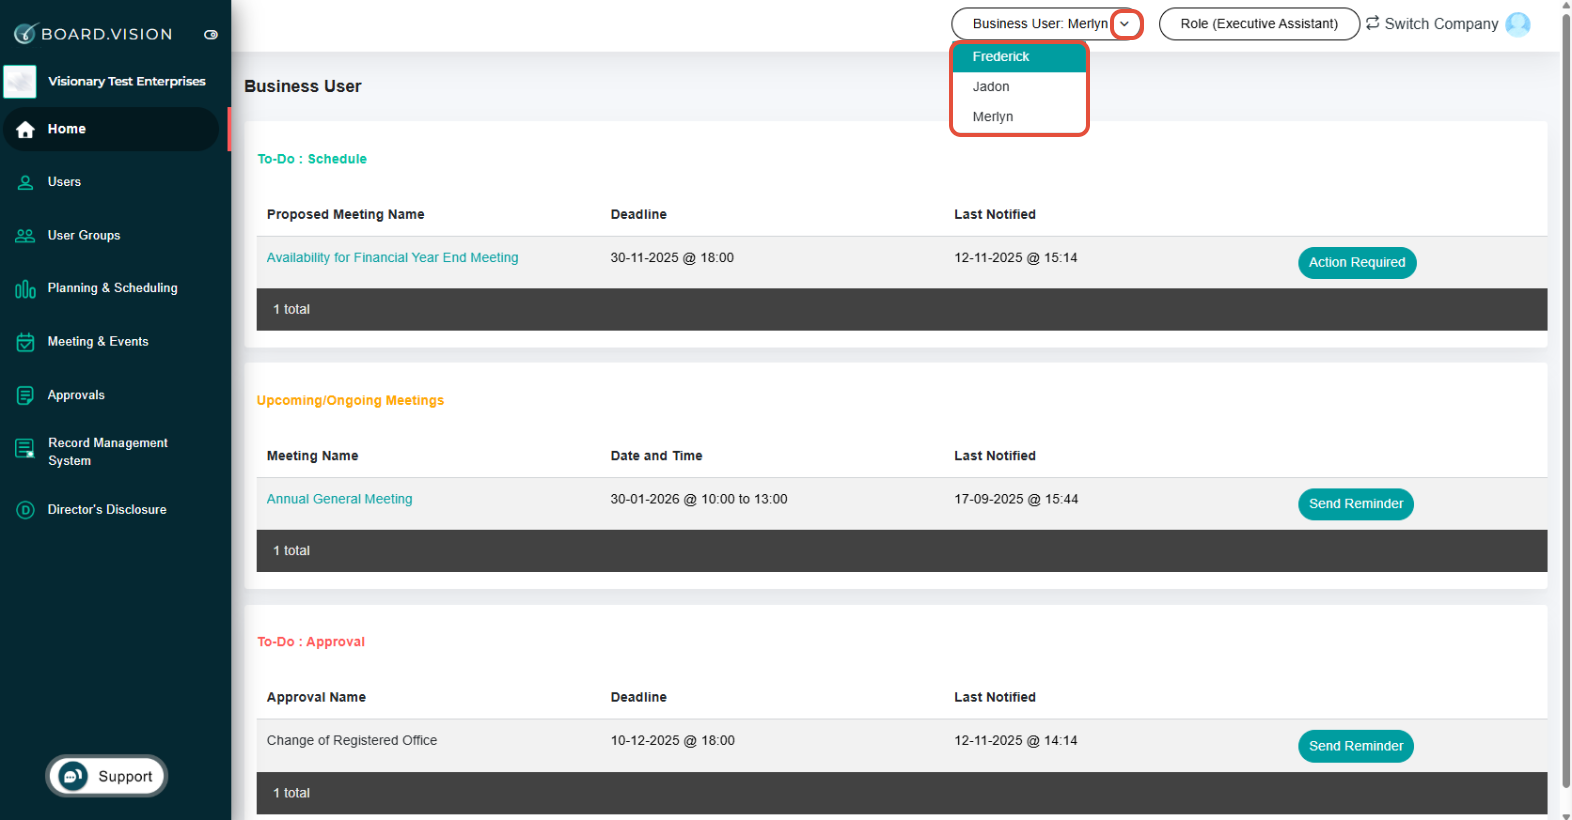Select Frederick from the user dropdown
Screen dimensions: 1572x820
(1019, 57)
